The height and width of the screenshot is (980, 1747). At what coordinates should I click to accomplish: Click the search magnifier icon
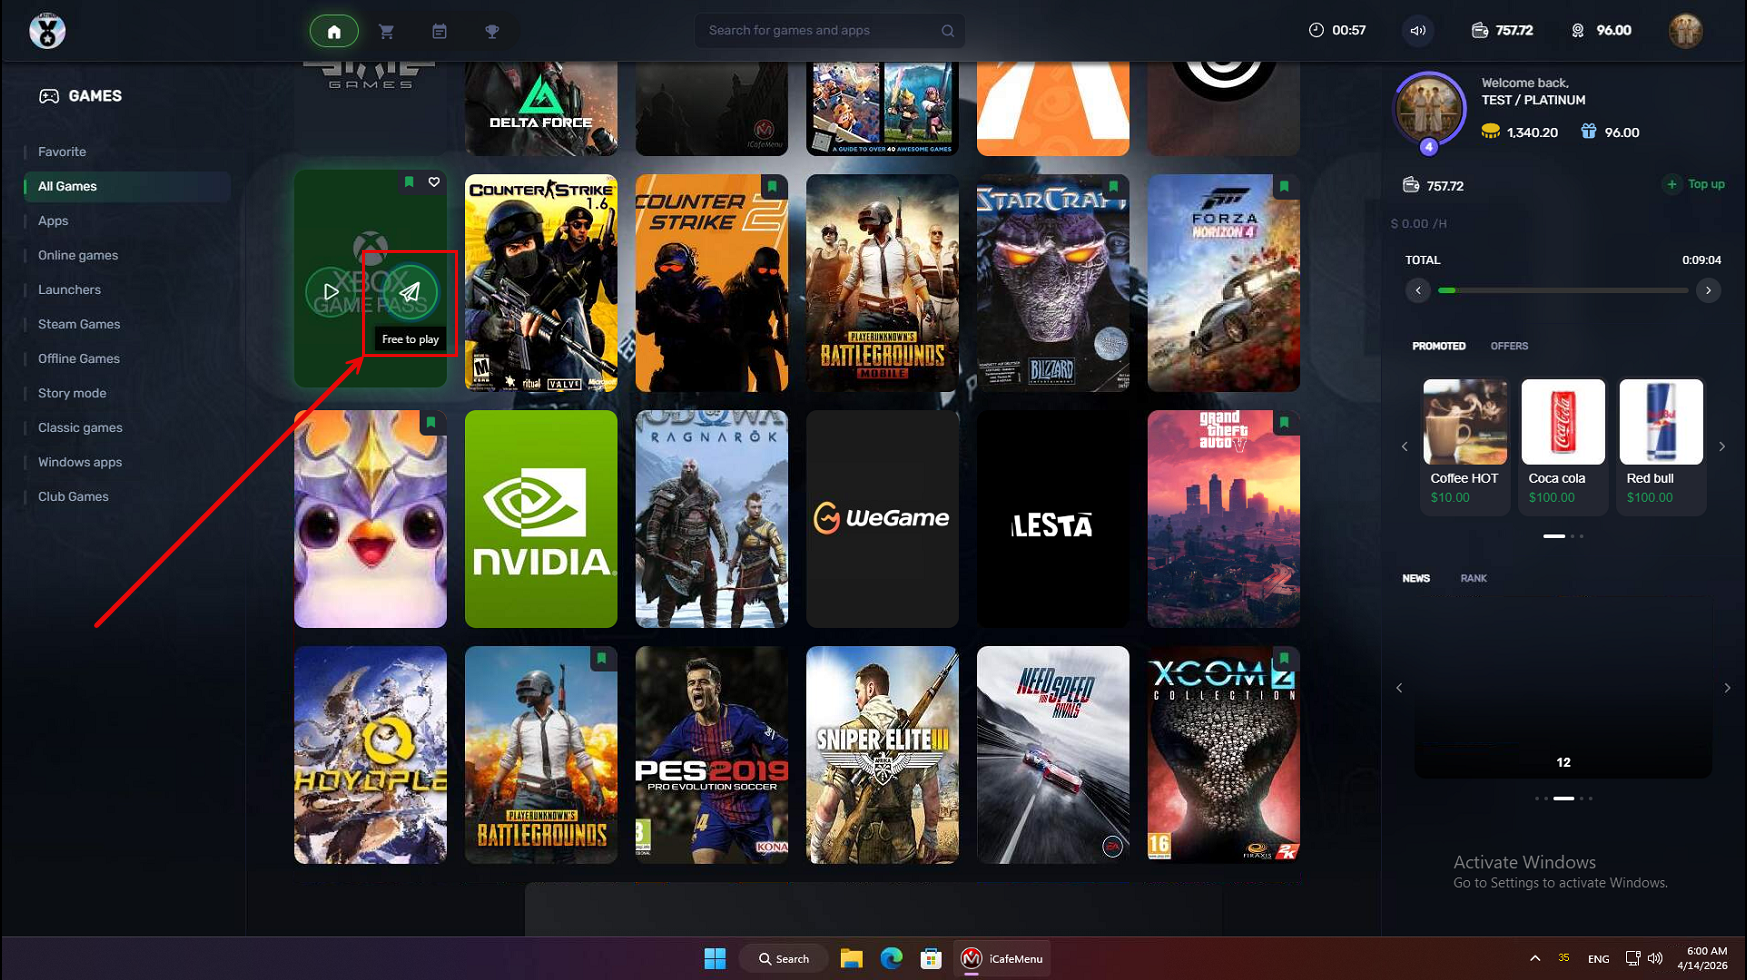pos(947,31)
